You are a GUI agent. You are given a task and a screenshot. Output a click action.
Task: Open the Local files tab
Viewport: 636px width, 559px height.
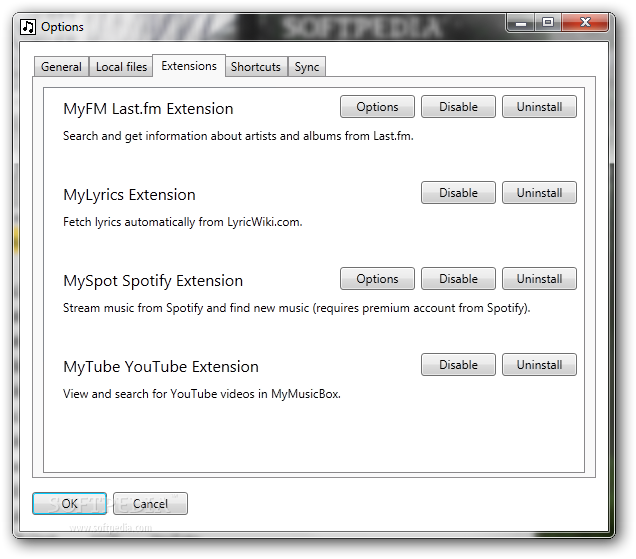121,67
